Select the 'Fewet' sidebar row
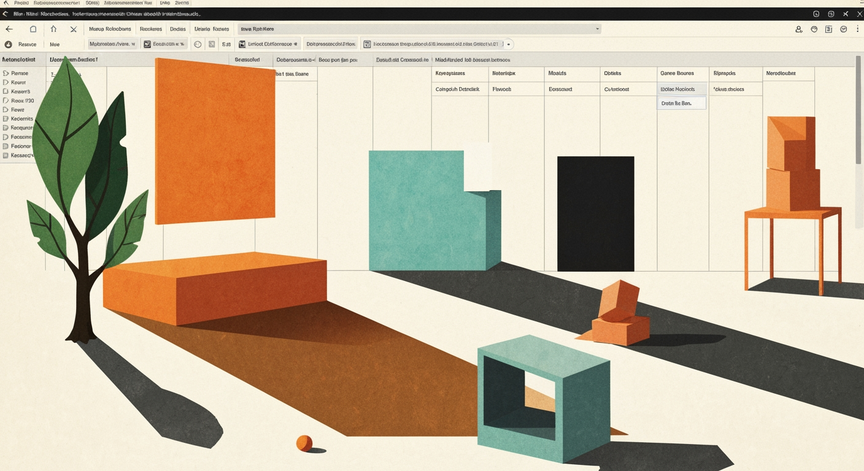 pos(18,110)
